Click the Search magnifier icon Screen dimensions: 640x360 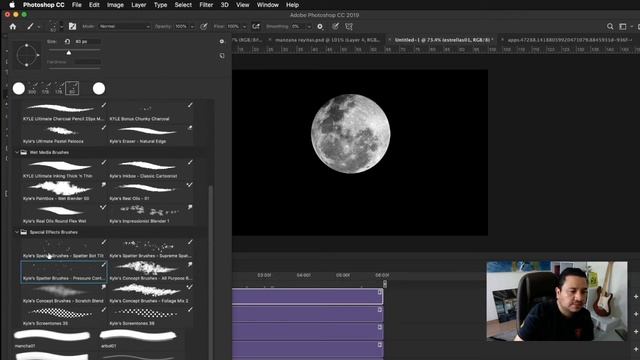tap(610, 27)
